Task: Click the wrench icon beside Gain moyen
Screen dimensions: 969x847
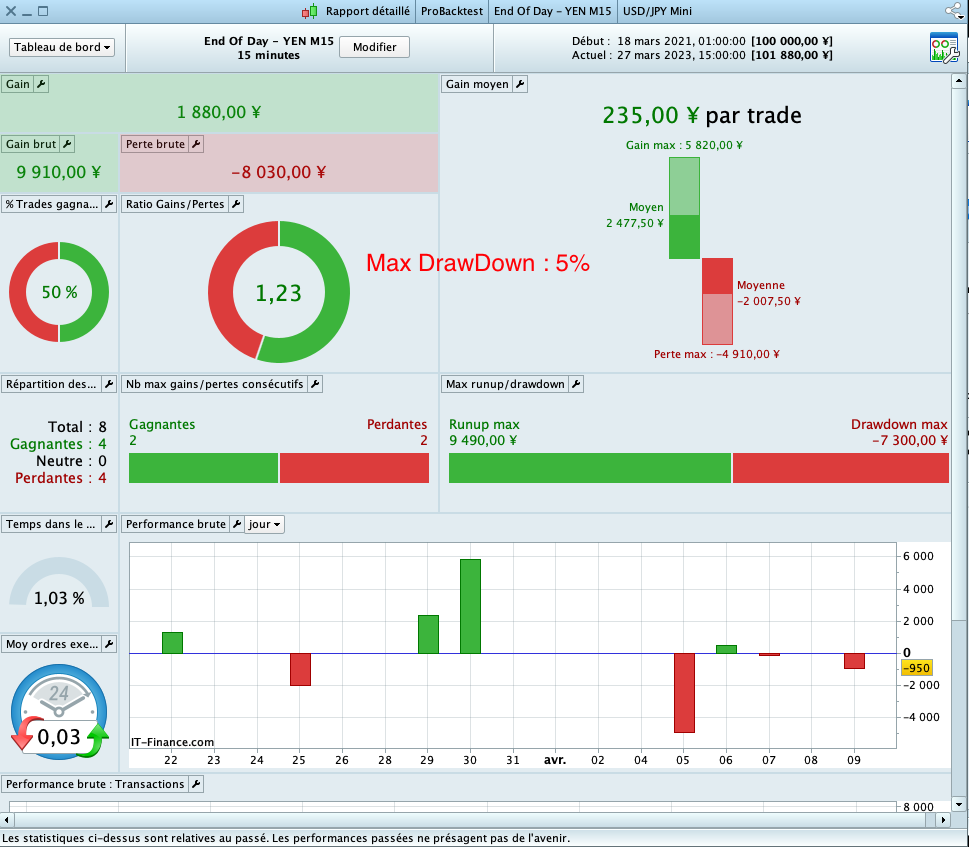Action: pyautogui.click(x=520, y=84)
